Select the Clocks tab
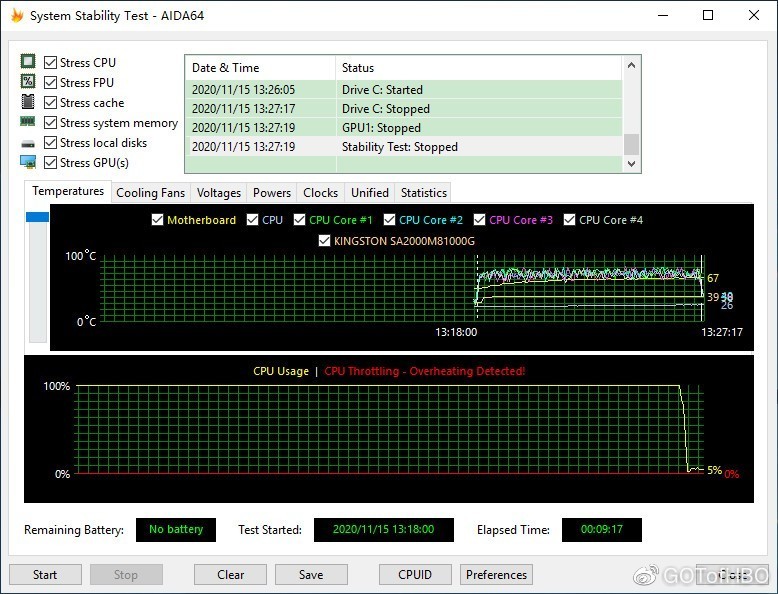This screenshot has width=778, height=594. click(x=320, y=193)
